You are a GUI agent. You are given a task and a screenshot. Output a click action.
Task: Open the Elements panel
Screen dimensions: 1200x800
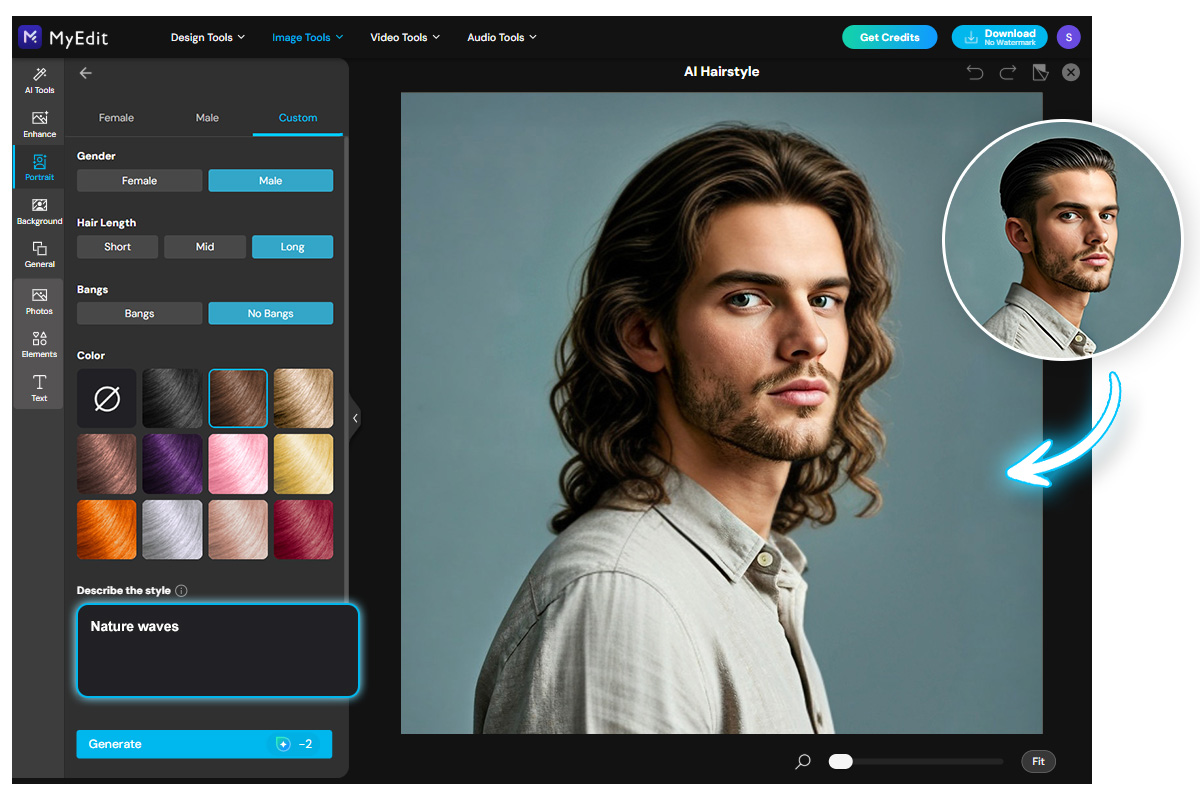pos(38,345)
